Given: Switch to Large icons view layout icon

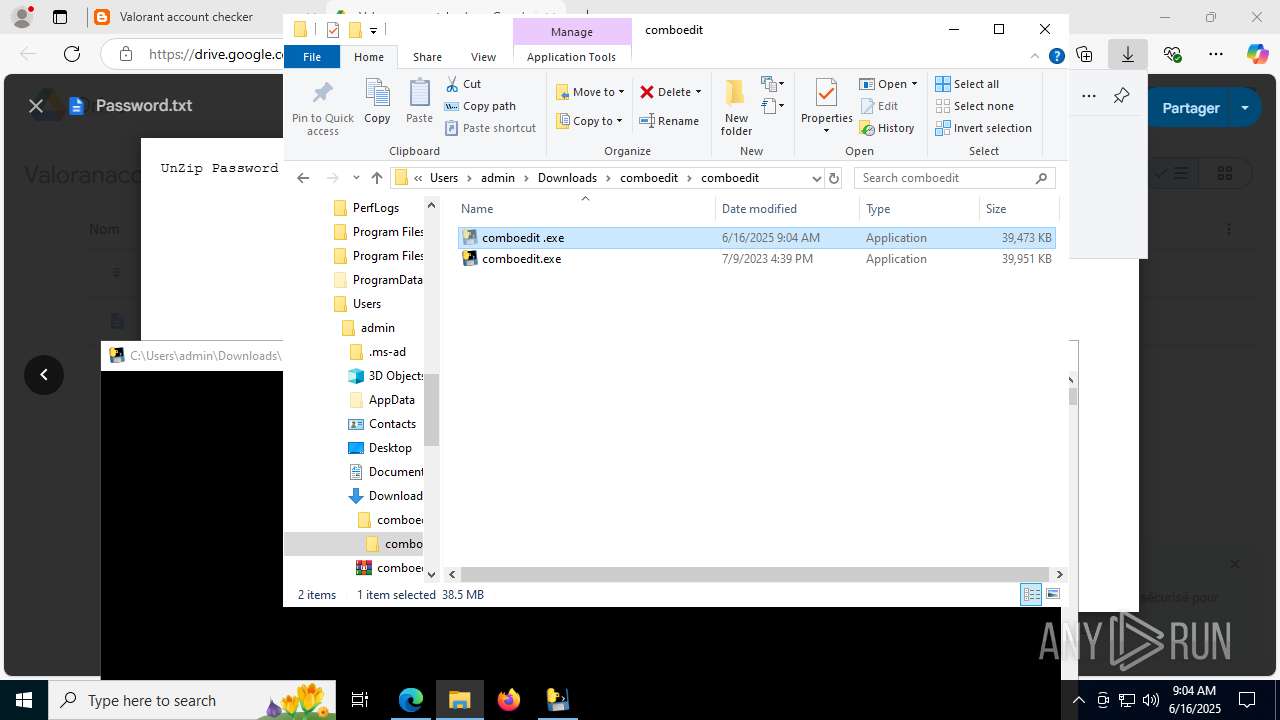Looking at the screenshot, I should coord(1052,595).
